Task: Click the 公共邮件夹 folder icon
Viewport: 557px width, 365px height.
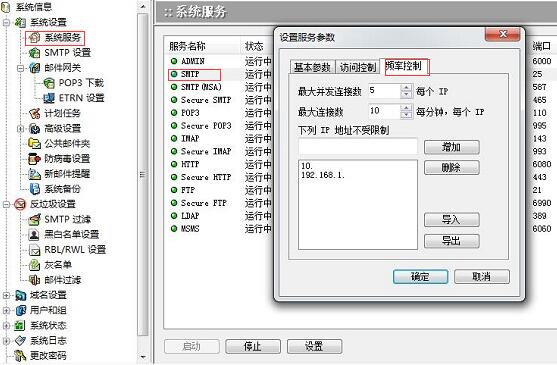Action: click(34, 143)
